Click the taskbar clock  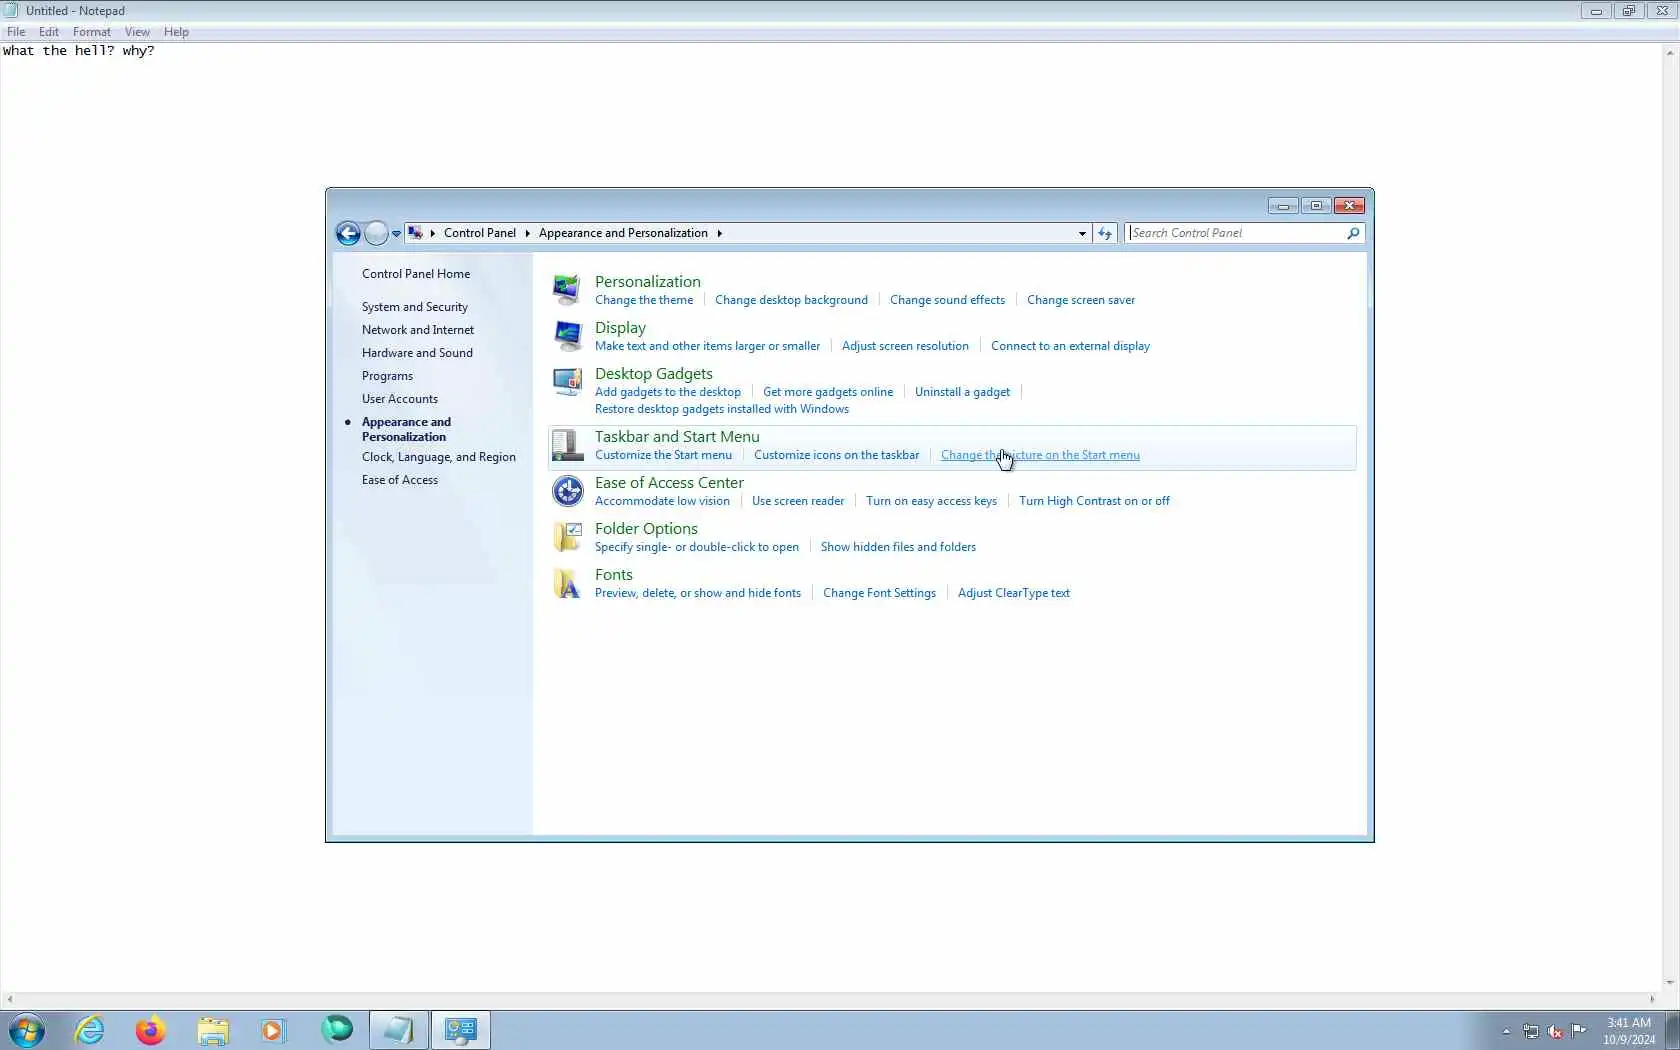pyautogui.click(x=1629, y=1031)
